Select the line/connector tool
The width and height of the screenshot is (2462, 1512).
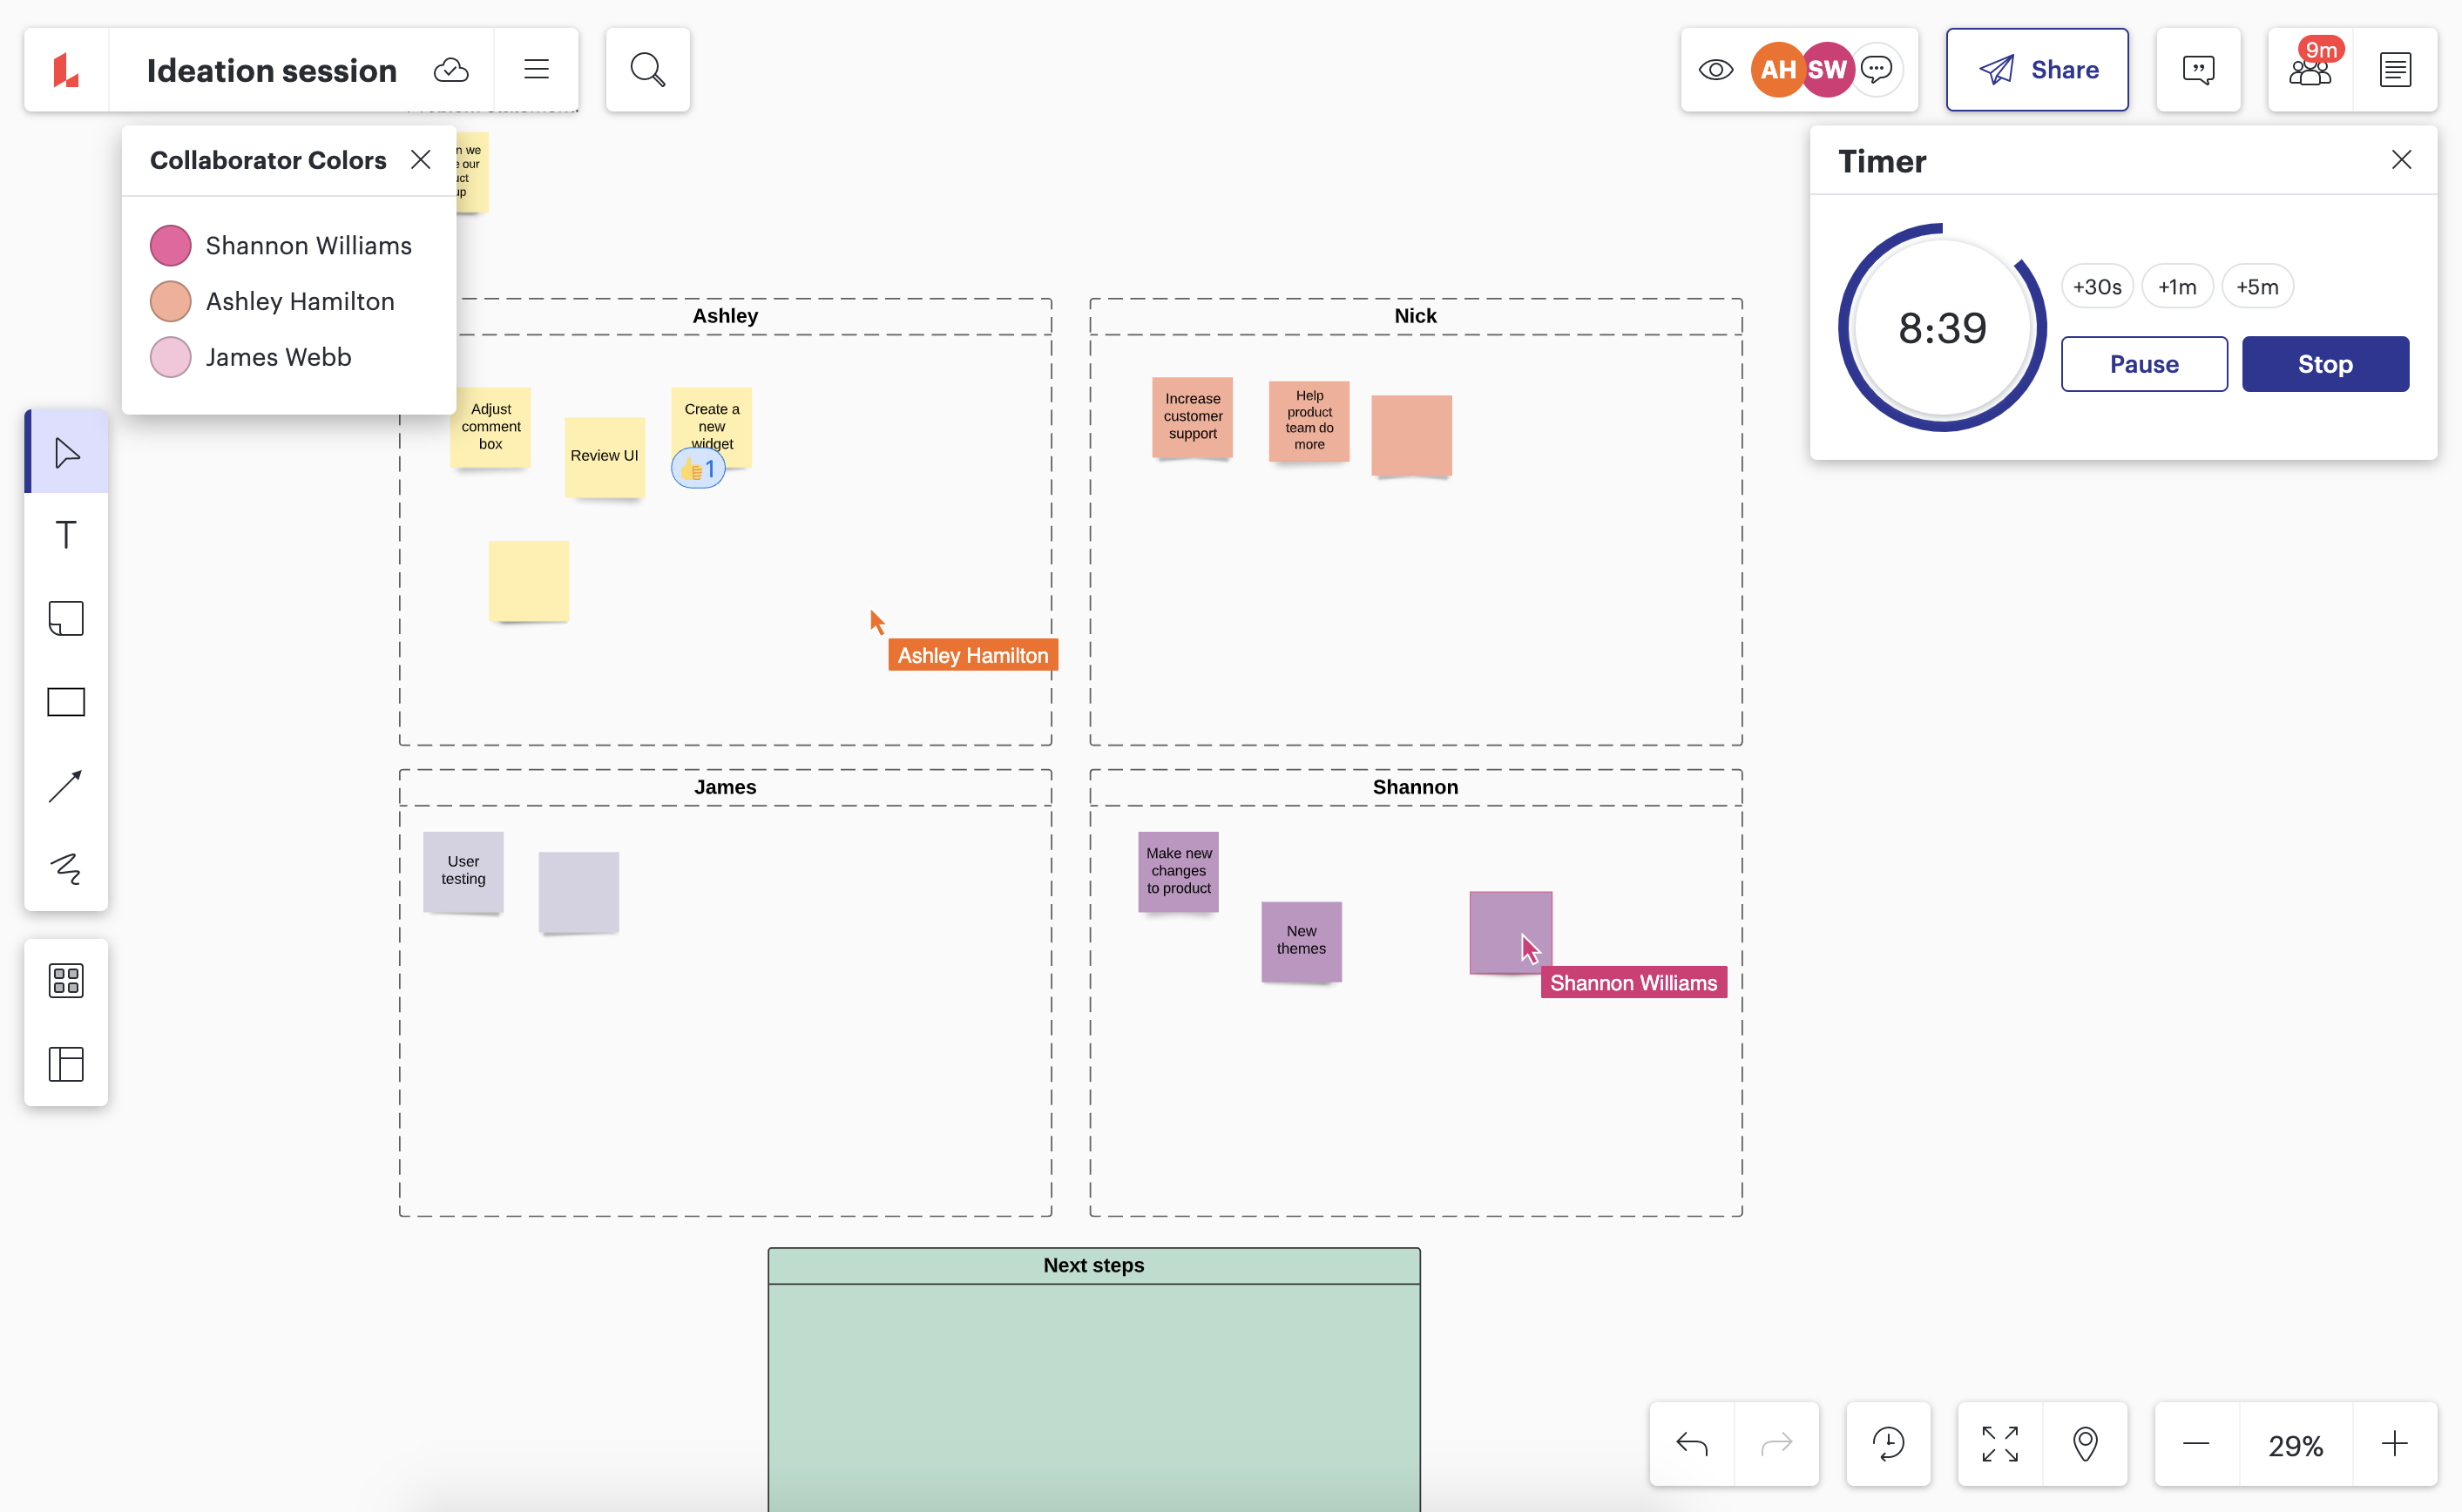(67, 784)
